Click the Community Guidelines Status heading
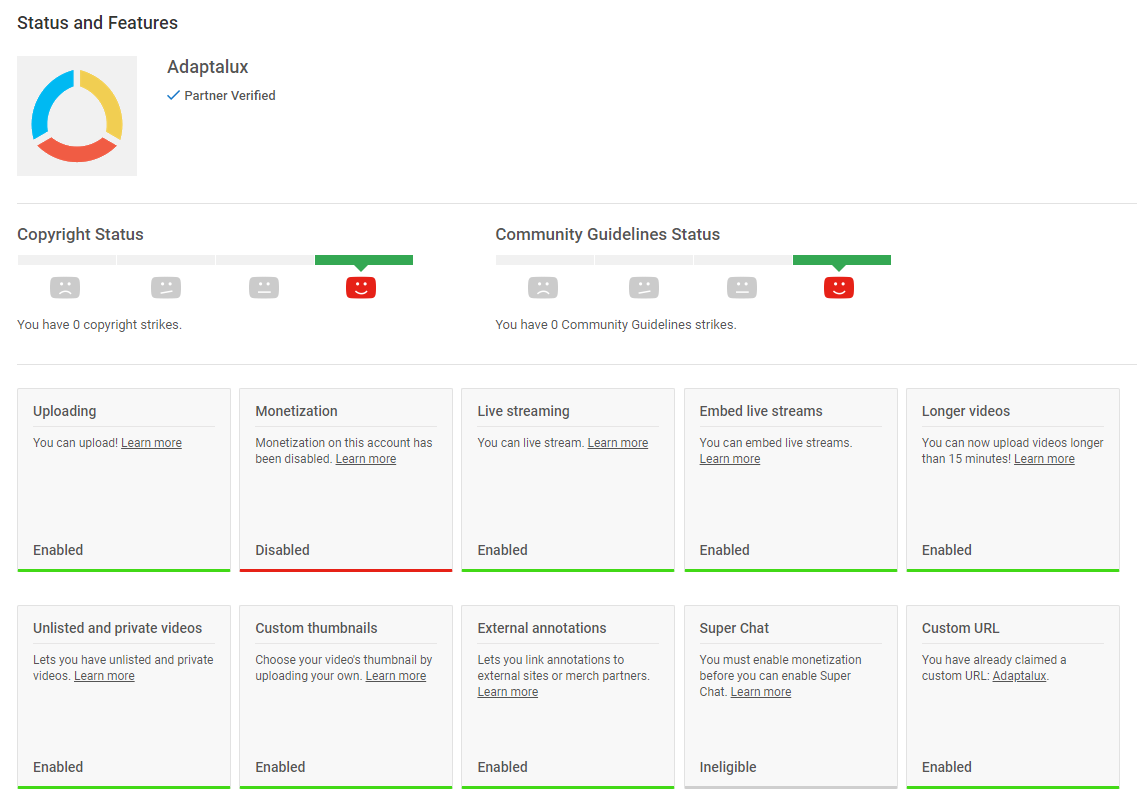This screenshot has width=1147, height=802. coord(608,234)
